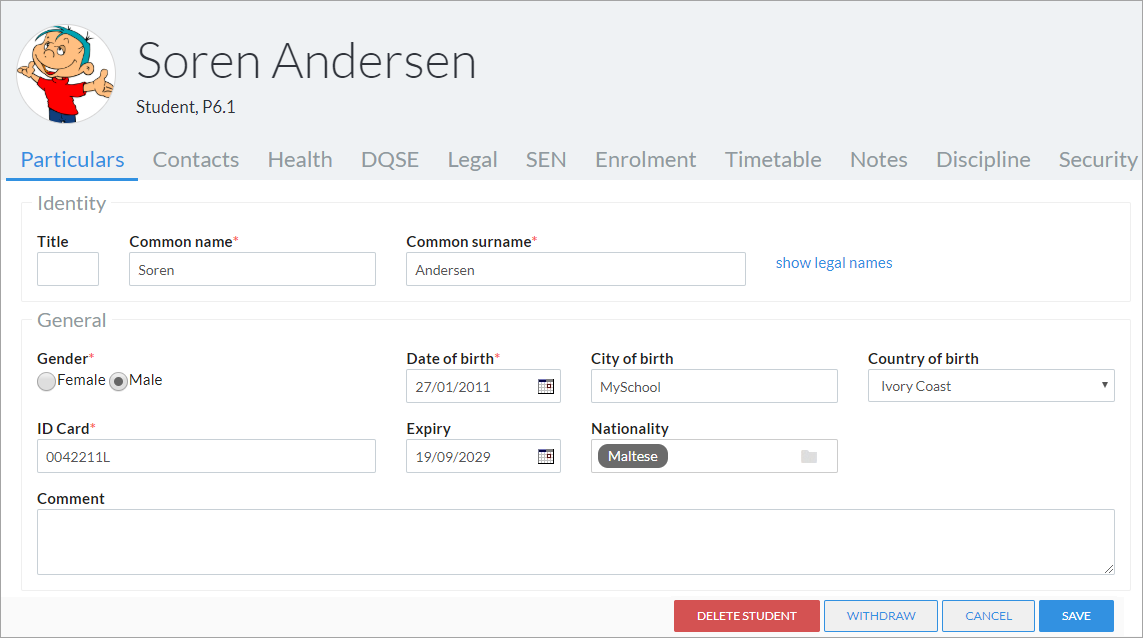Open the Date of birth calendar picker

[x=545, y=386]
